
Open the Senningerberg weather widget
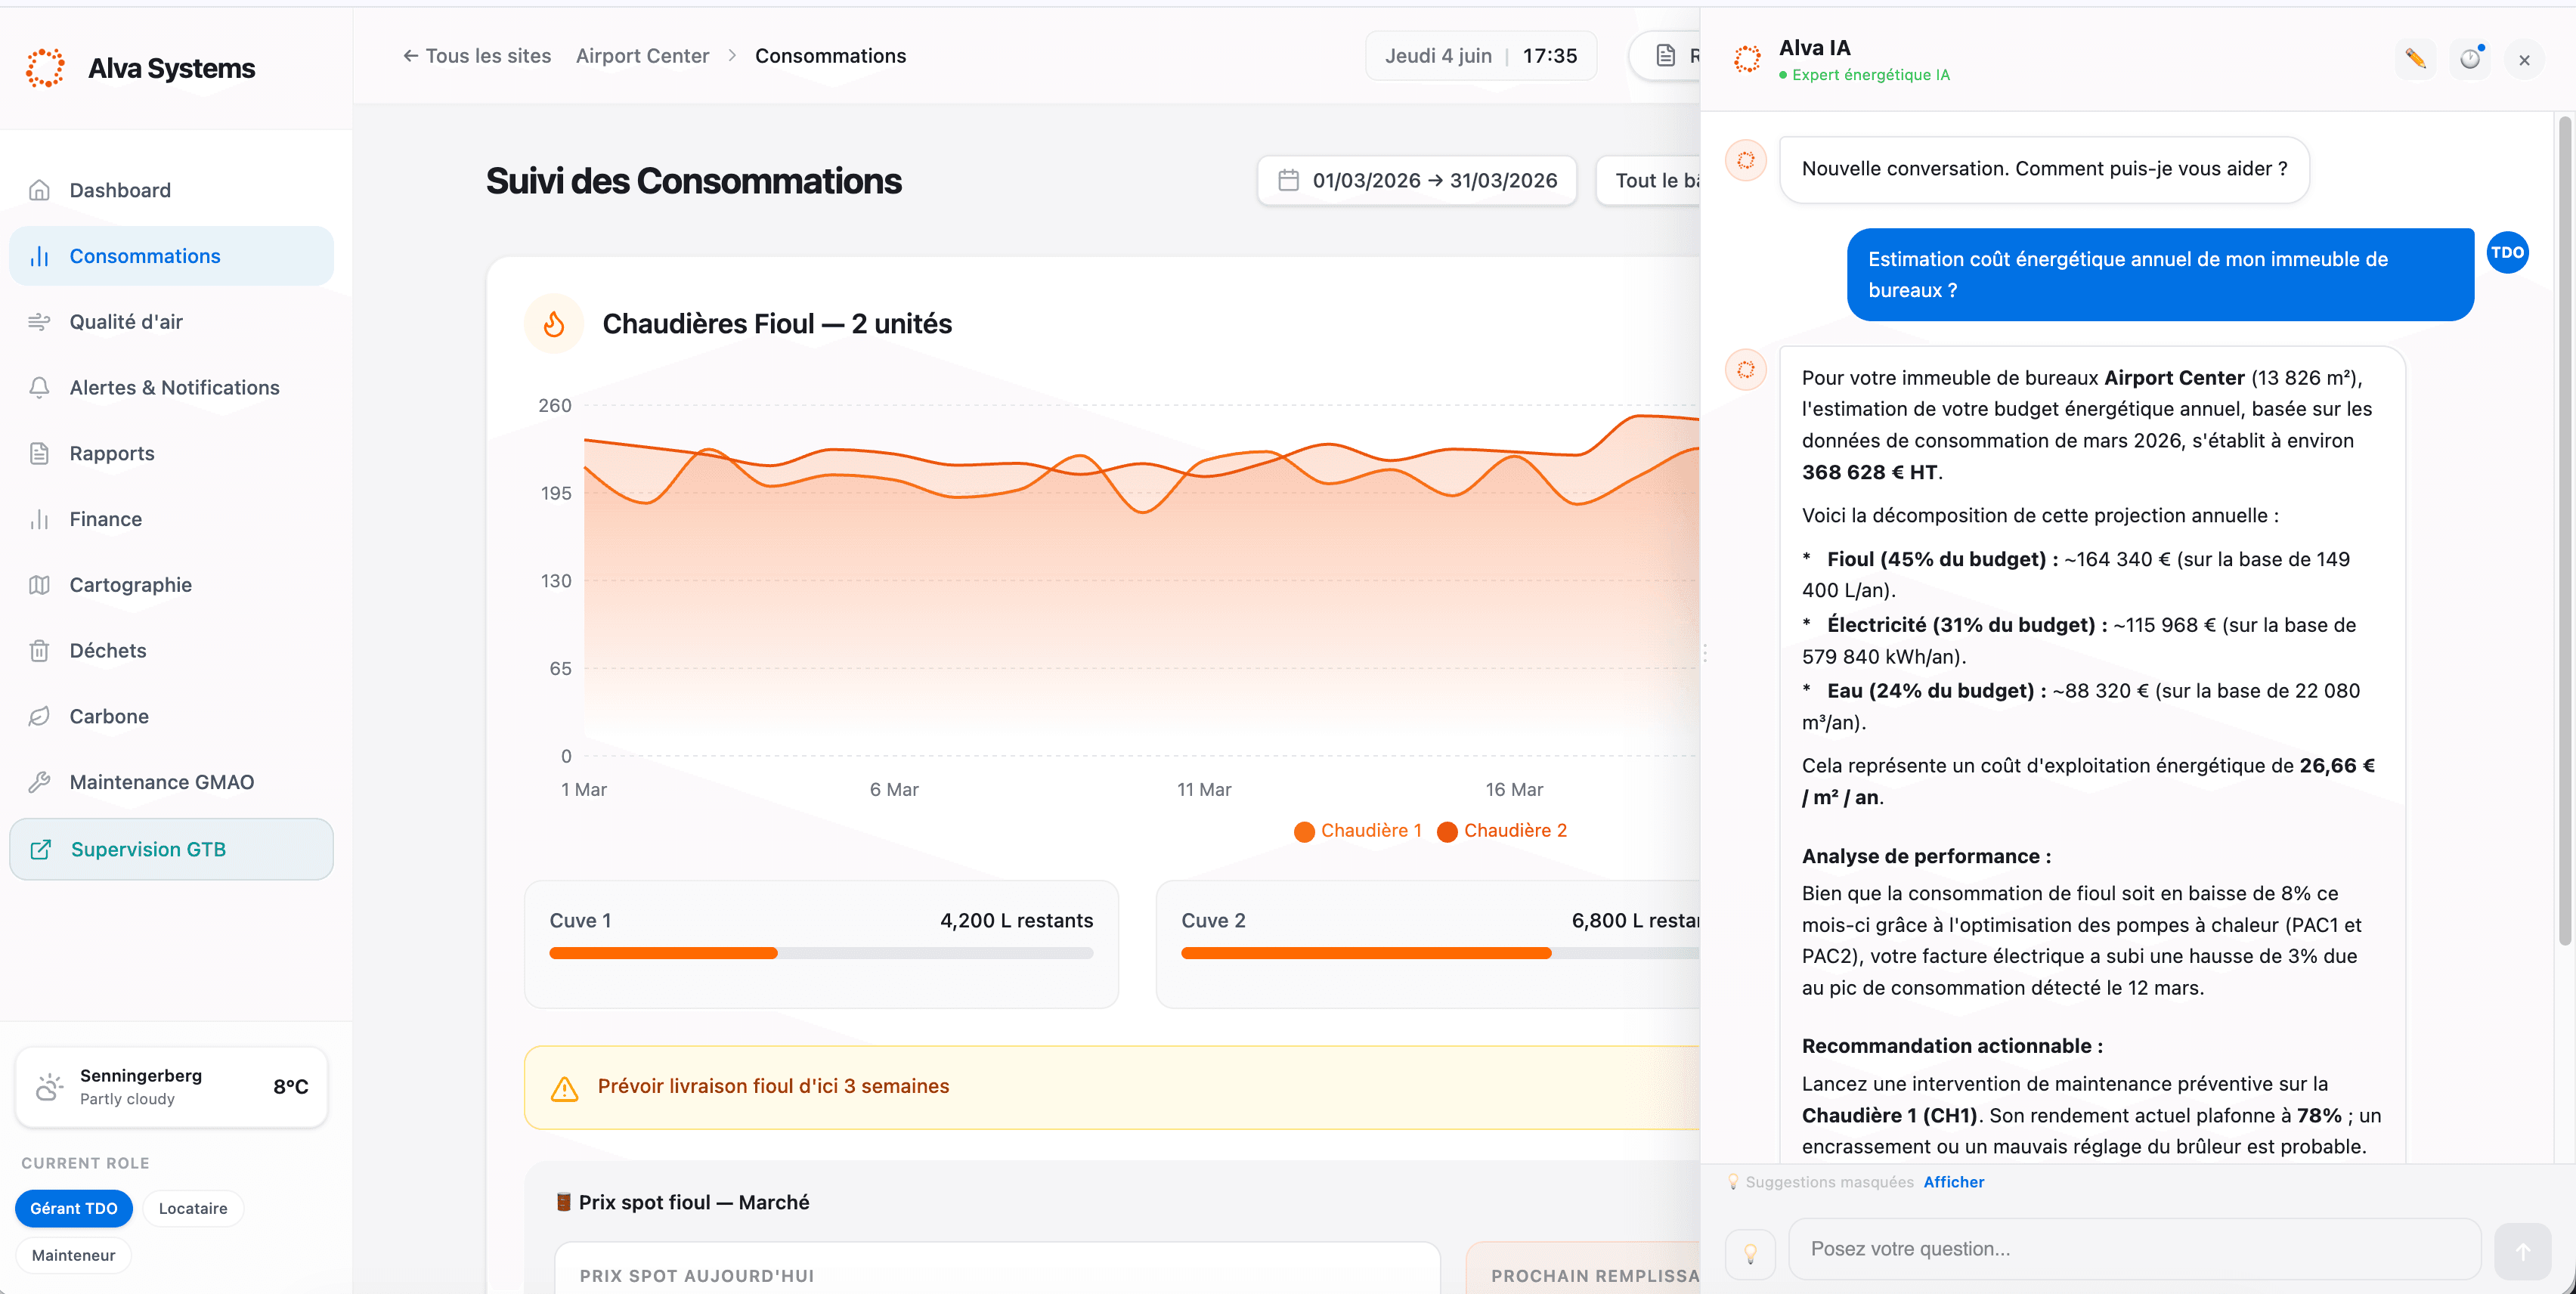pyautogui.click(x=172, y=1087)
